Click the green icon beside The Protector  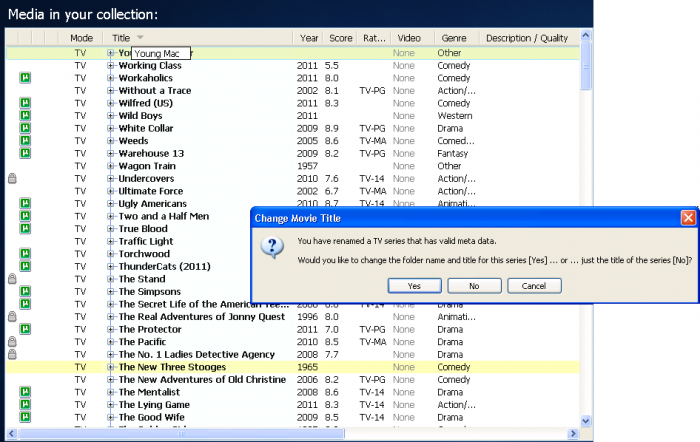pyautogui.click(x=25, y=329)
